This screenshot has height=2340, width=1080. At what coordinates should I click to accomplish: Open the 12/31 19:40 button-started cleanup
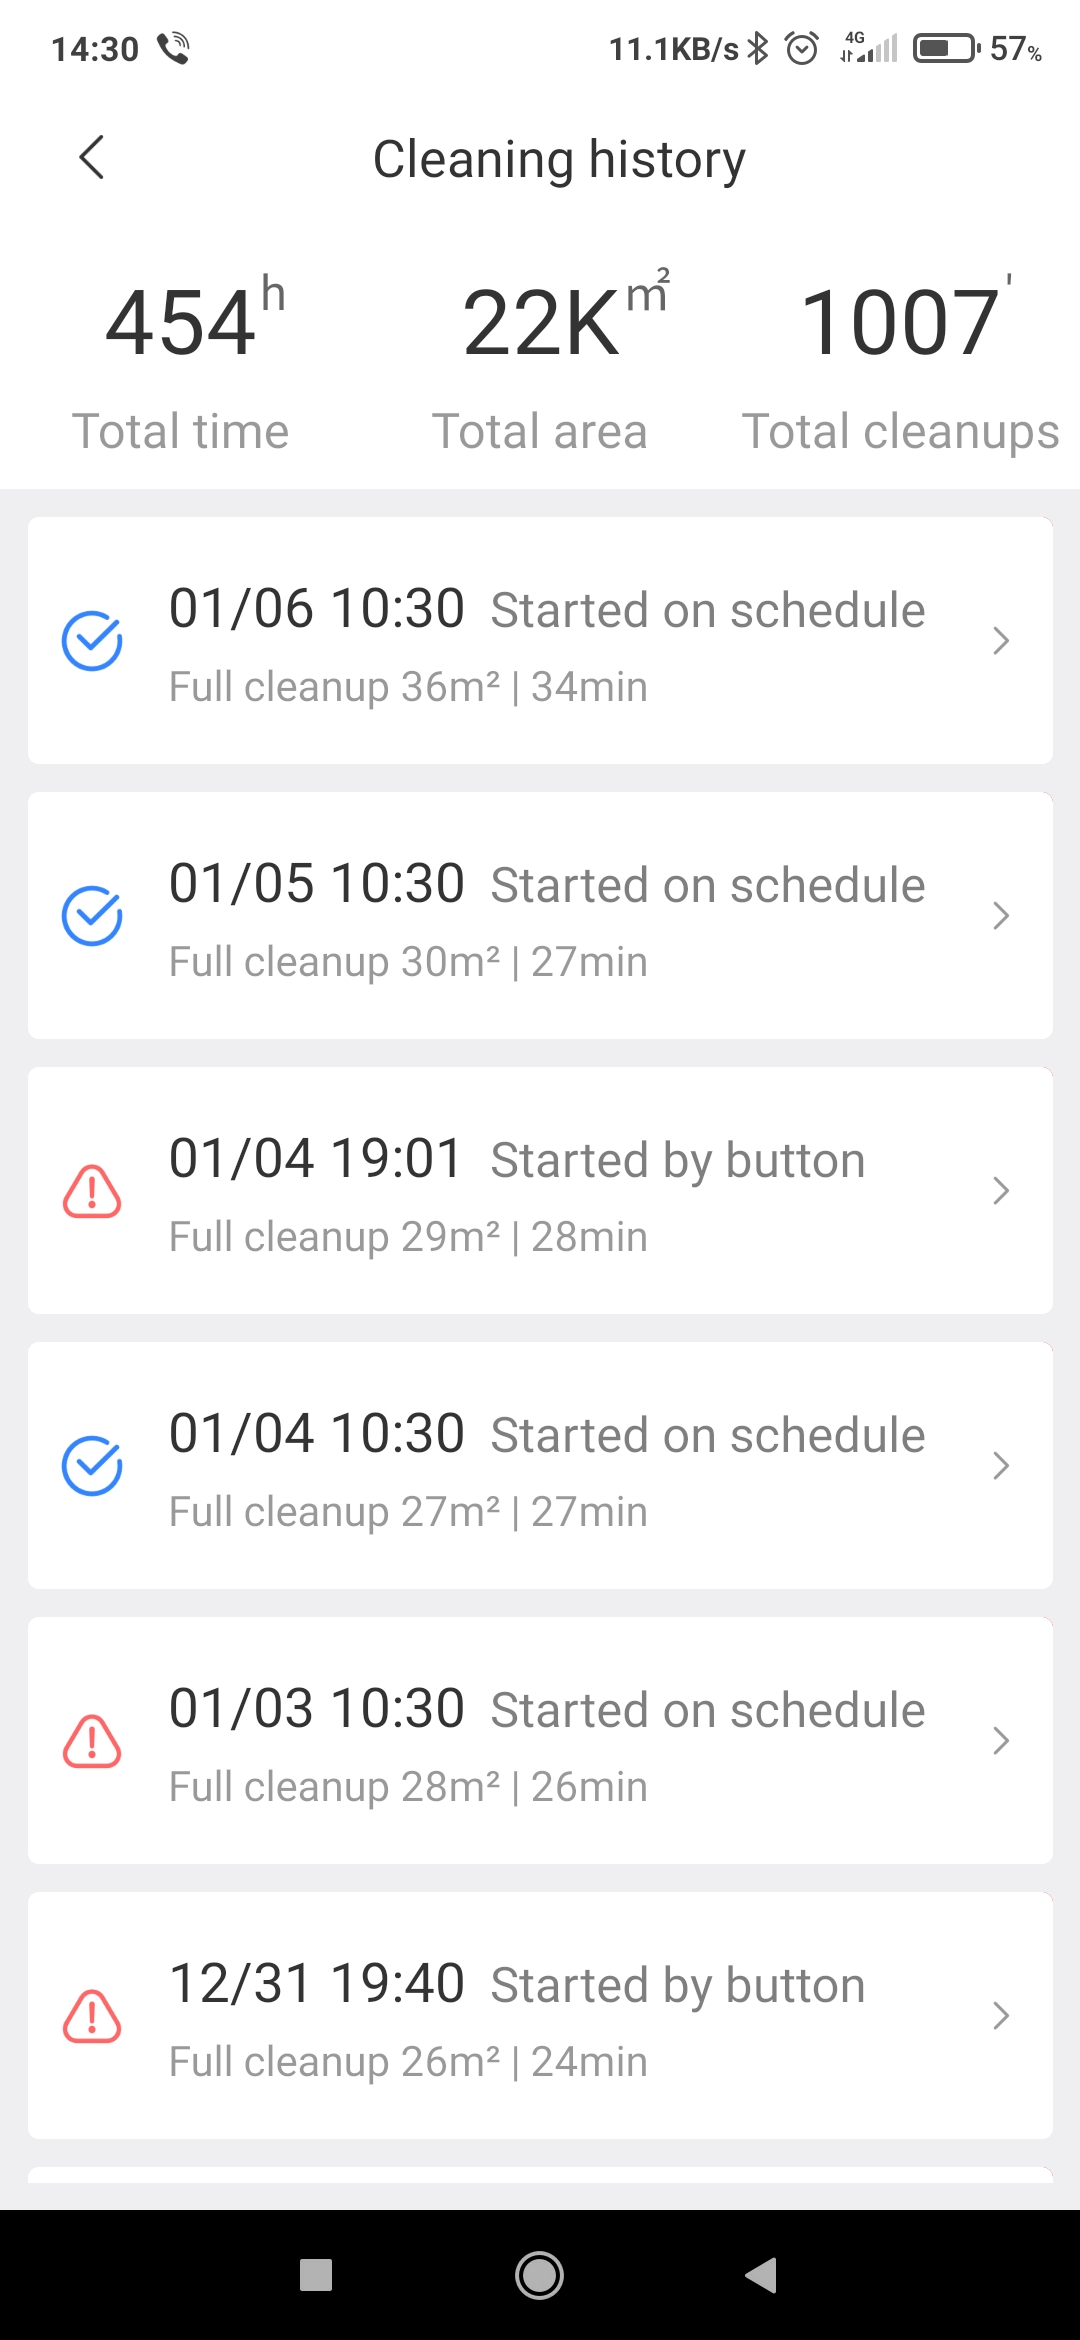(x=540, y=2016)
